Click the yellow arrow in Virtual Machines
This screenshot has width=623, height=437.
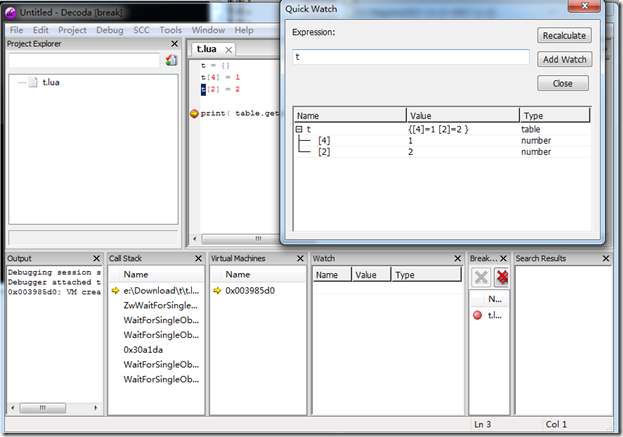pos(217,291)
